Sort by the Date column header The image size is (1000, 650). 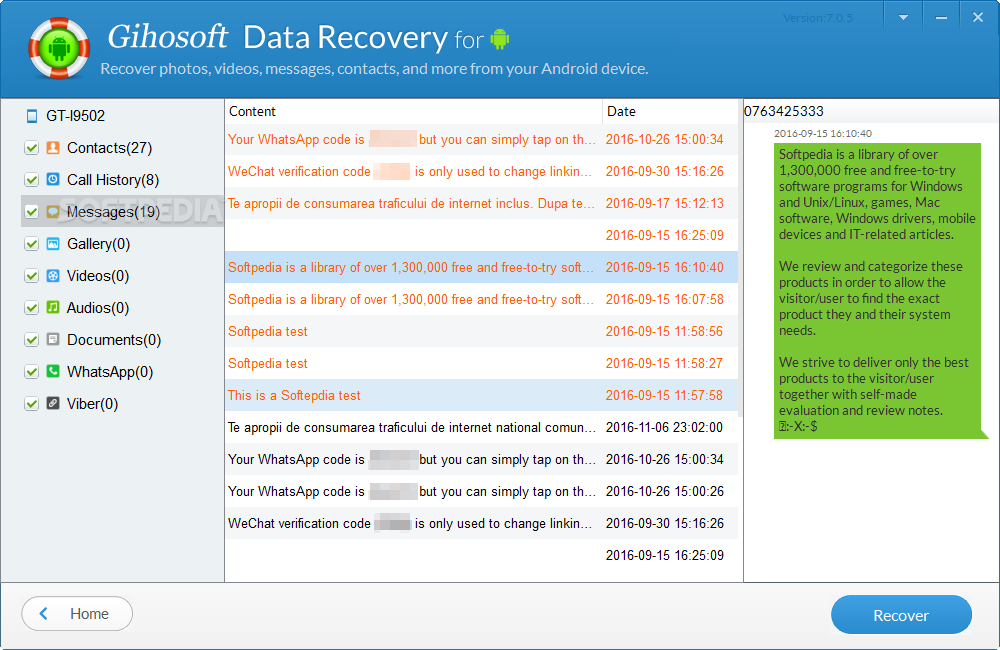tap(670, 112)
